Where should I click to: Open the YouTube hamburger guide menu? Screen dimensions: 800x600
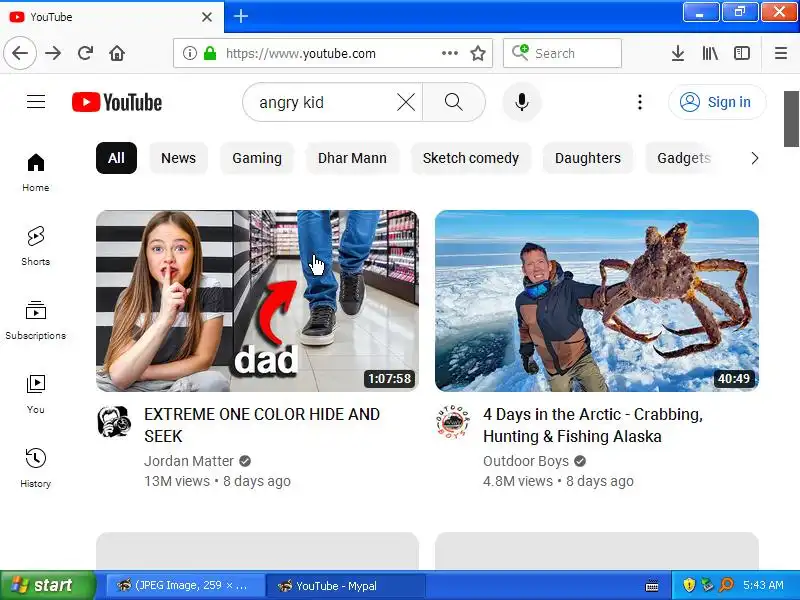[36, 102]
